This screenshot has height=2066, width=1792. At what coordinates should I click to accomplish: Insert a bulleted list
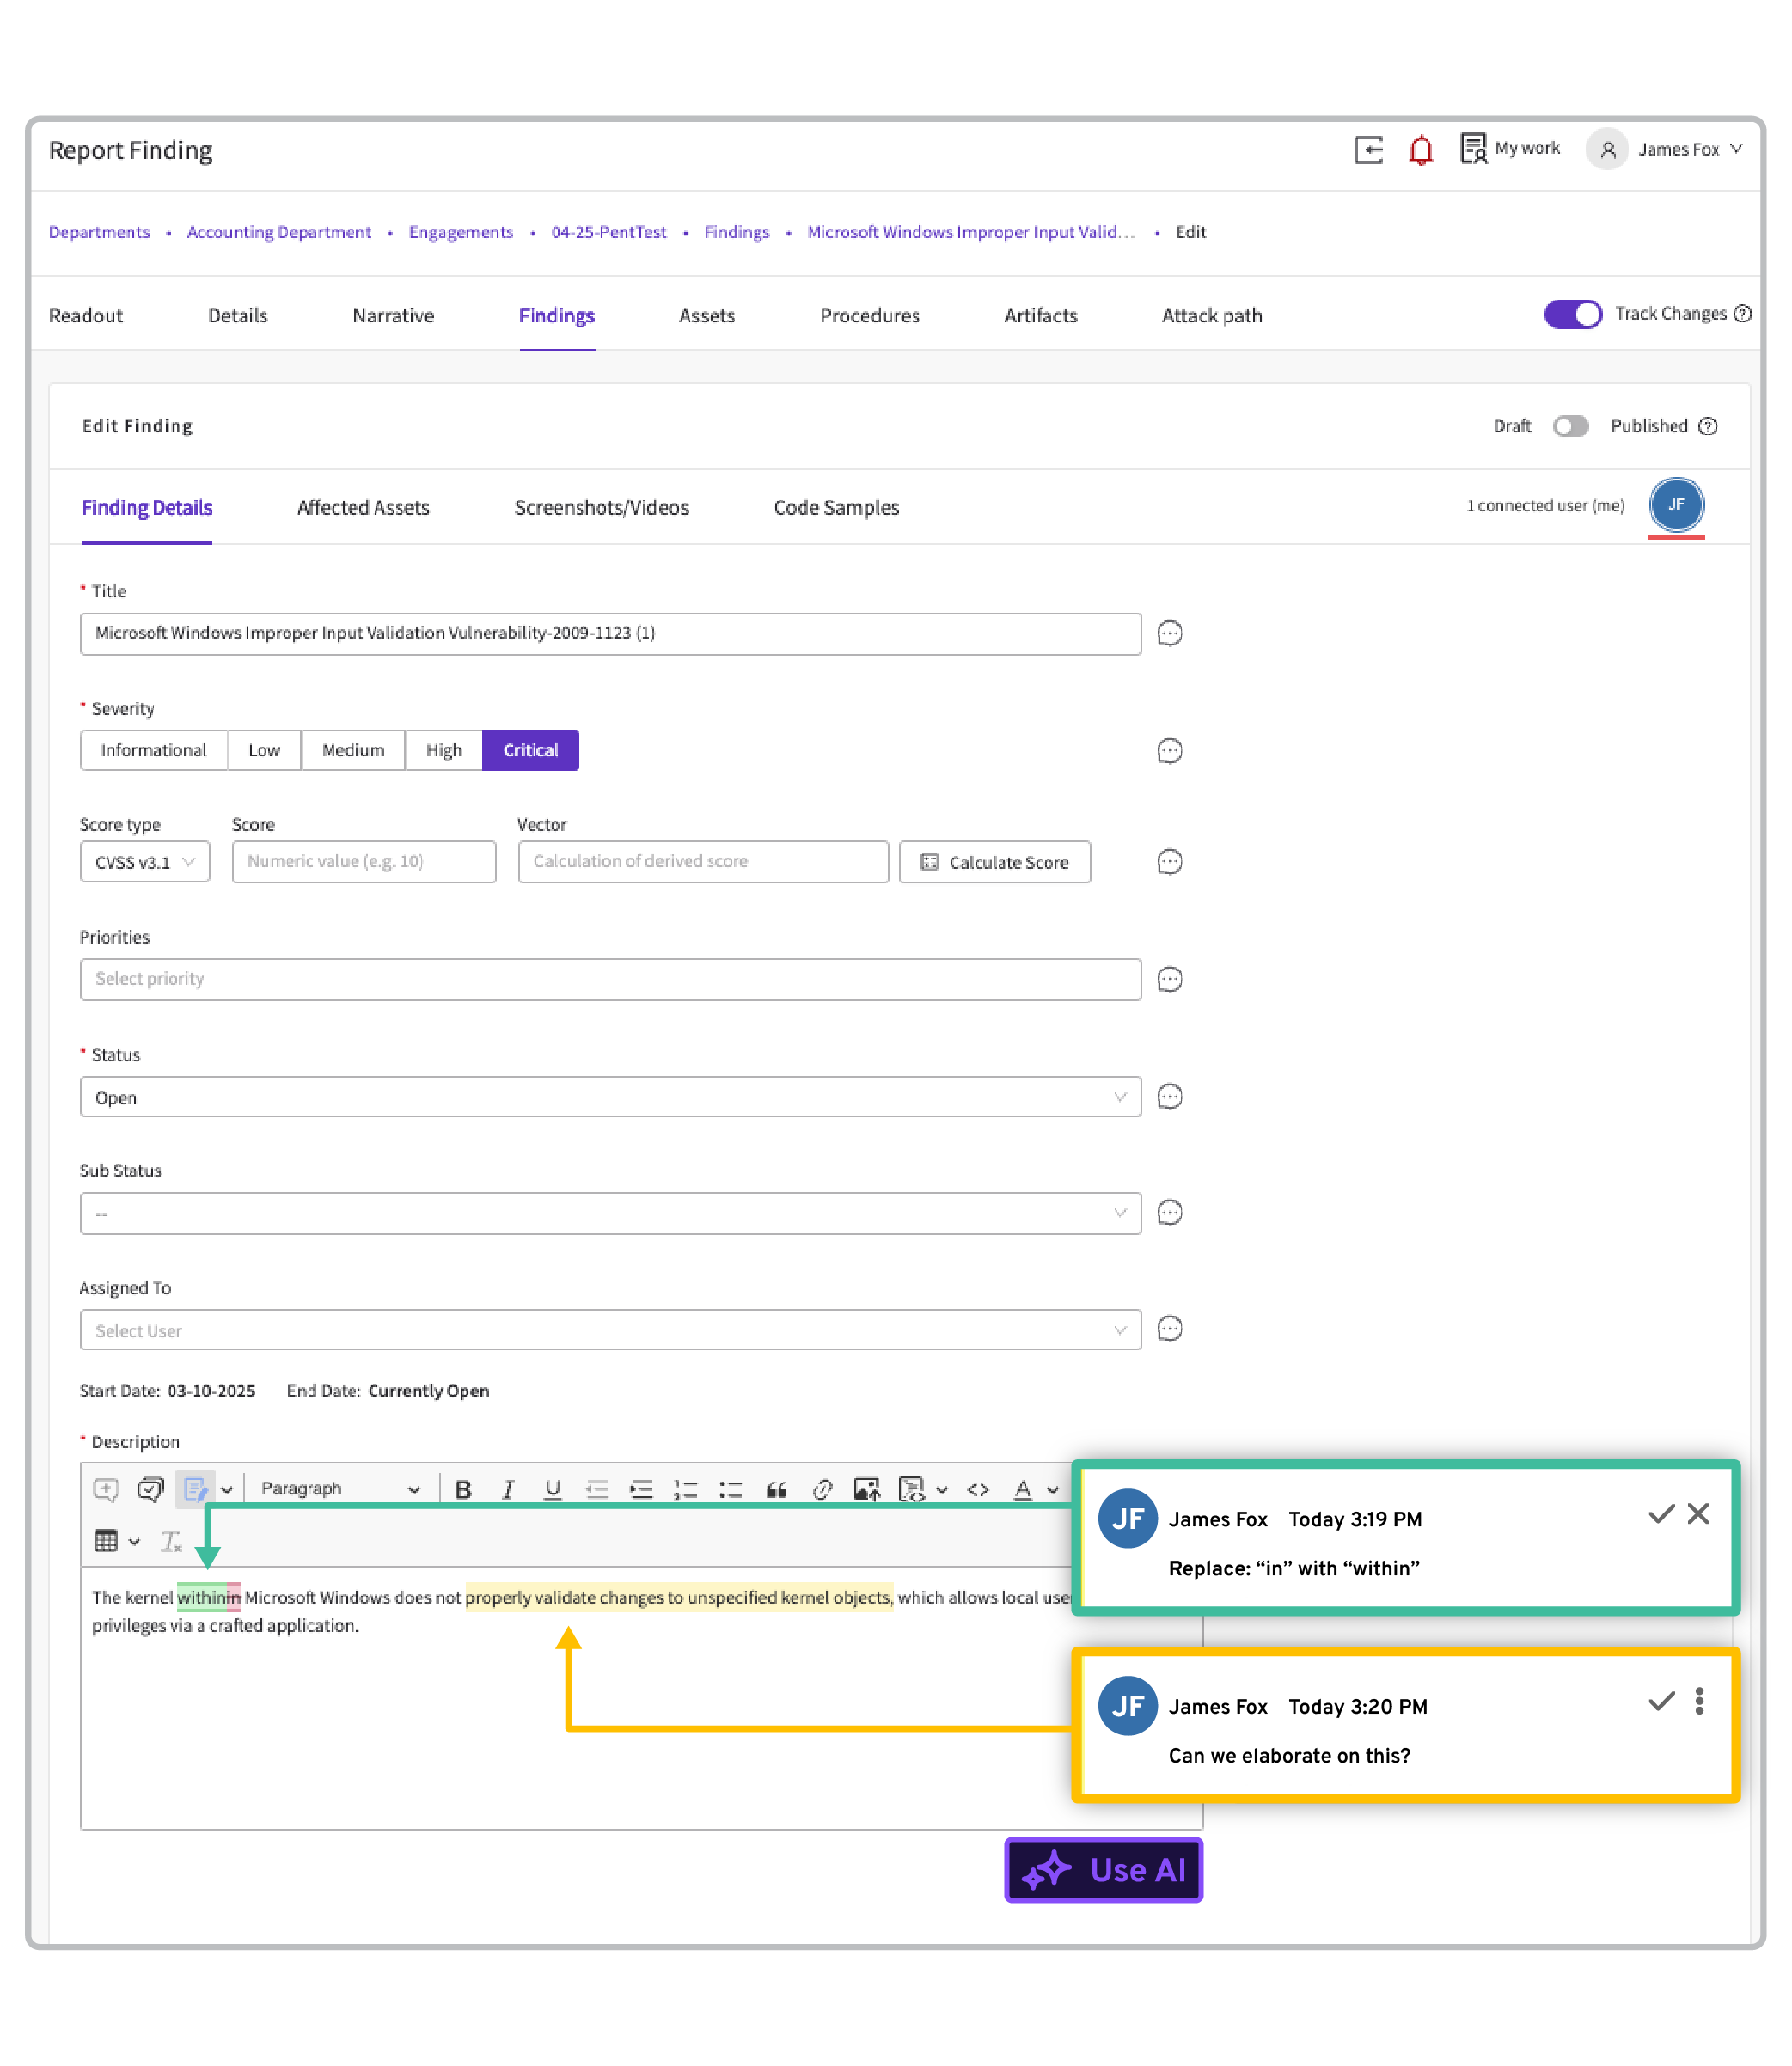tap(730, 1489)
